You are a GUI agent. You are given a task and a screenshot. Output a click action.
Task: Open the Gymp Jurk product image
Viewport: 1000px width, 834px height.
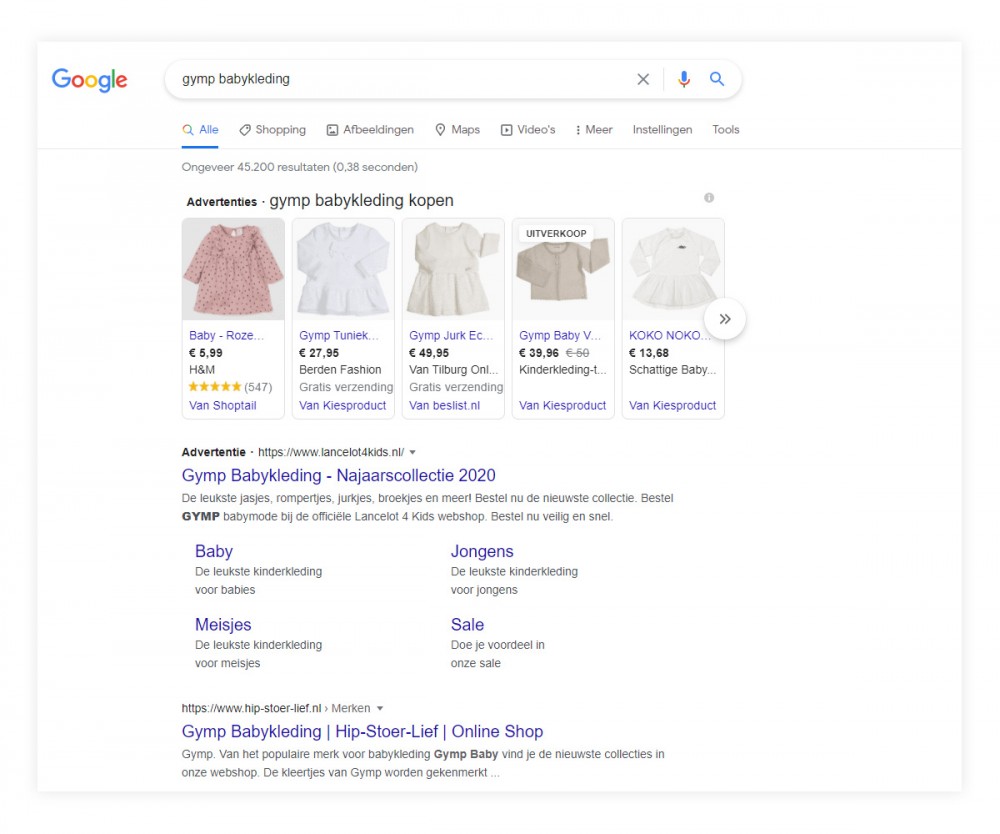coord(453,269)
